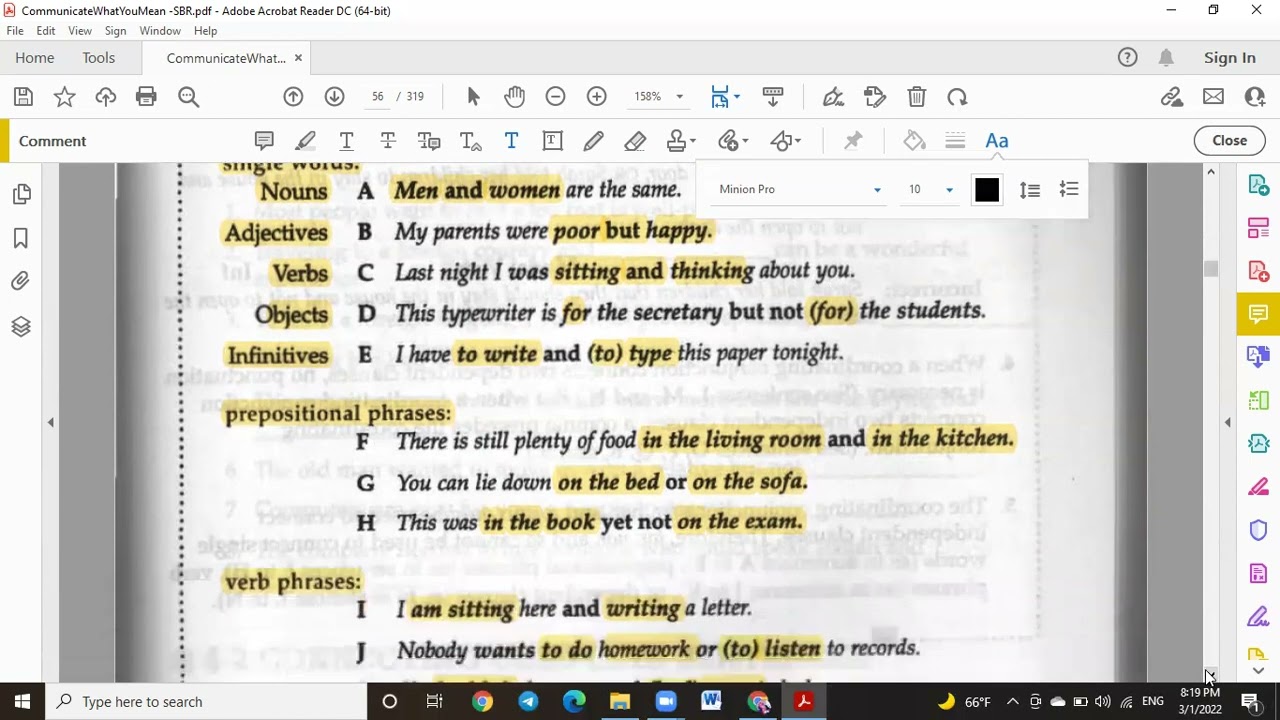Send file by email envelope
1280x720 pixels.
coord(1213,97)
